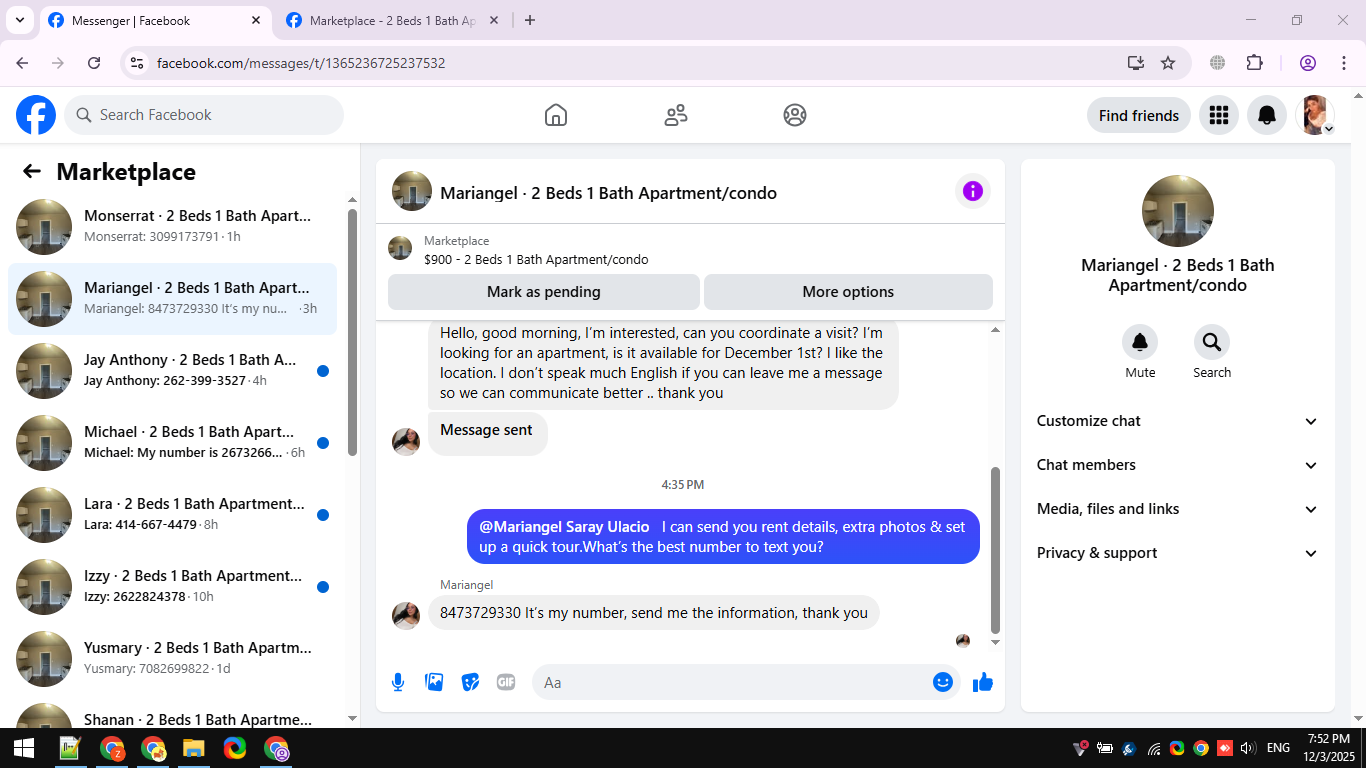Image resolution: width=1366 pixels, height=768 pixels.
Task: Open conversation information purple icon
Action: [x=973, y=191]
